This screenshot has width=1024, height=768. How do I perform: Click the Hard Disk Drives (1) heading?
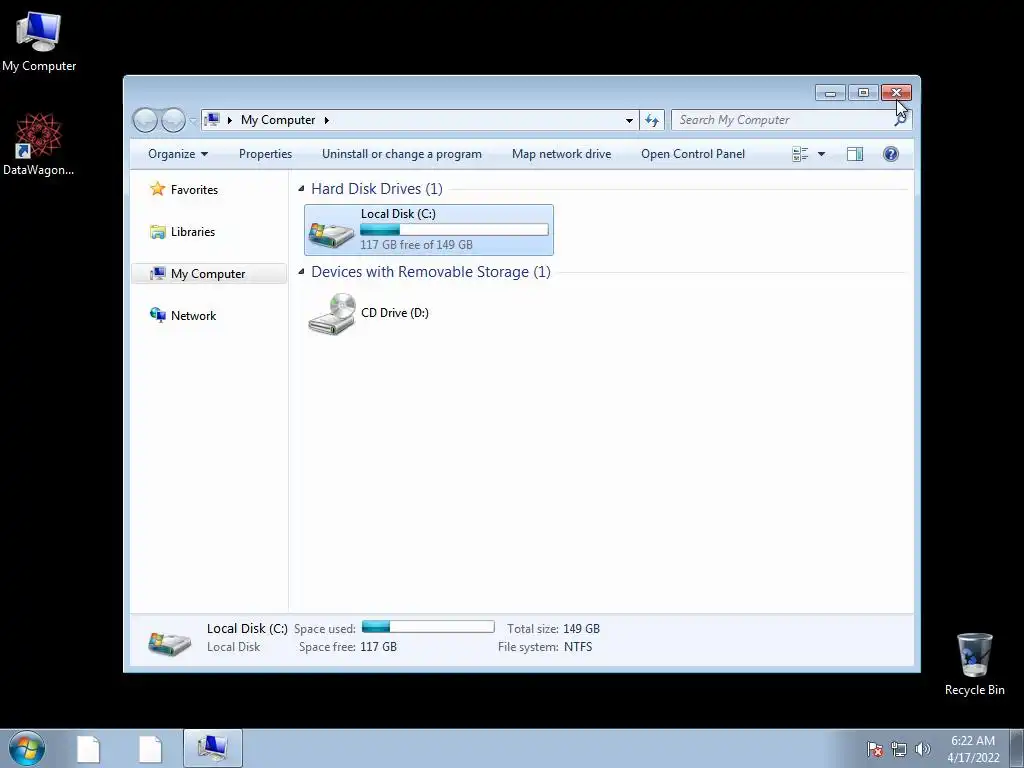[377, 189]
